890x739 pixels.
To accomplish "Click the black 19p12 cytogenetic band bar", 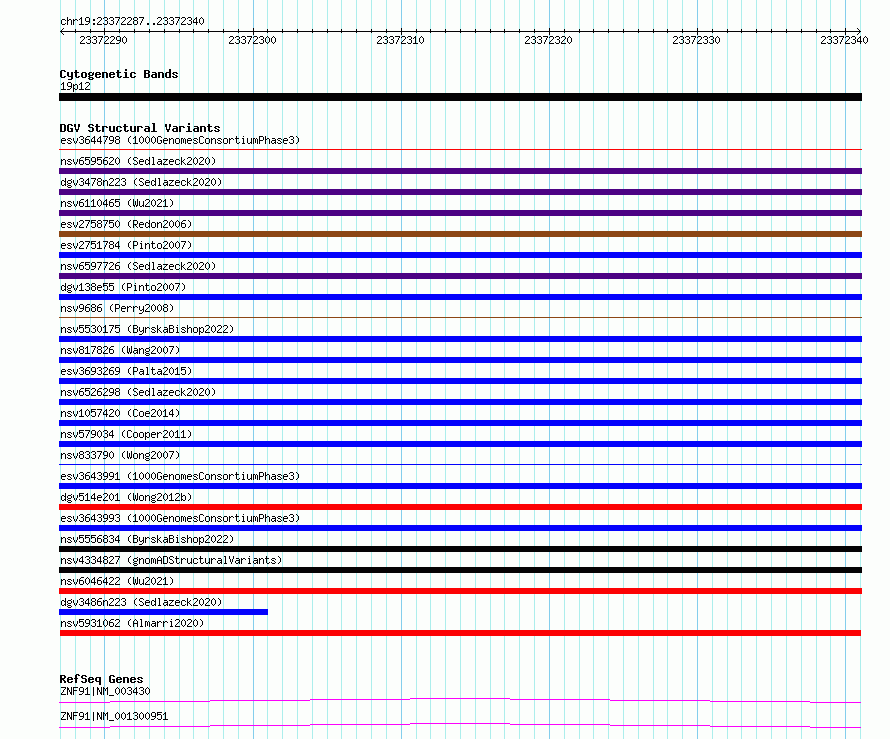I will coord(460,97).
